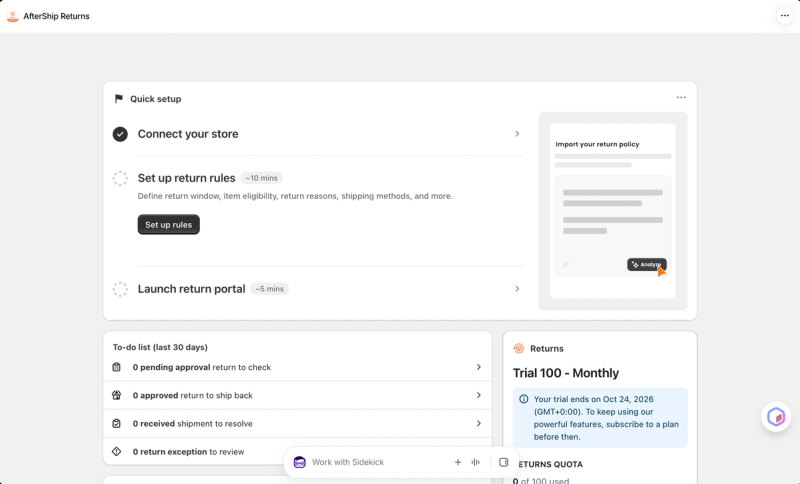800x484 pixels.
Task: Click the Returns card orange icon
Action: 519,348
